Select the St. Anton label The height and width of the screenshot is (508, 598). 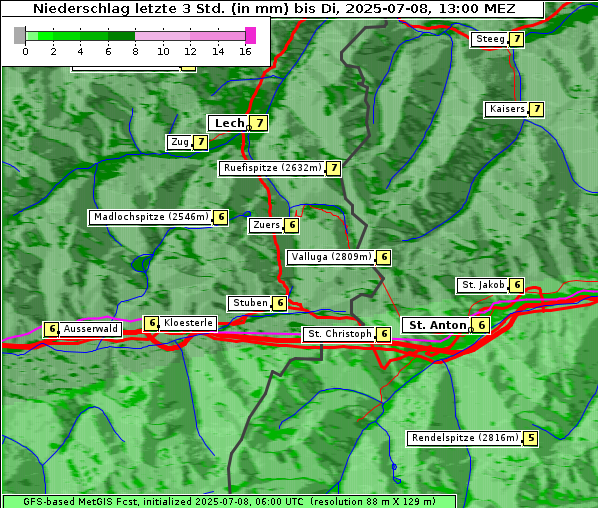[437, 325]
